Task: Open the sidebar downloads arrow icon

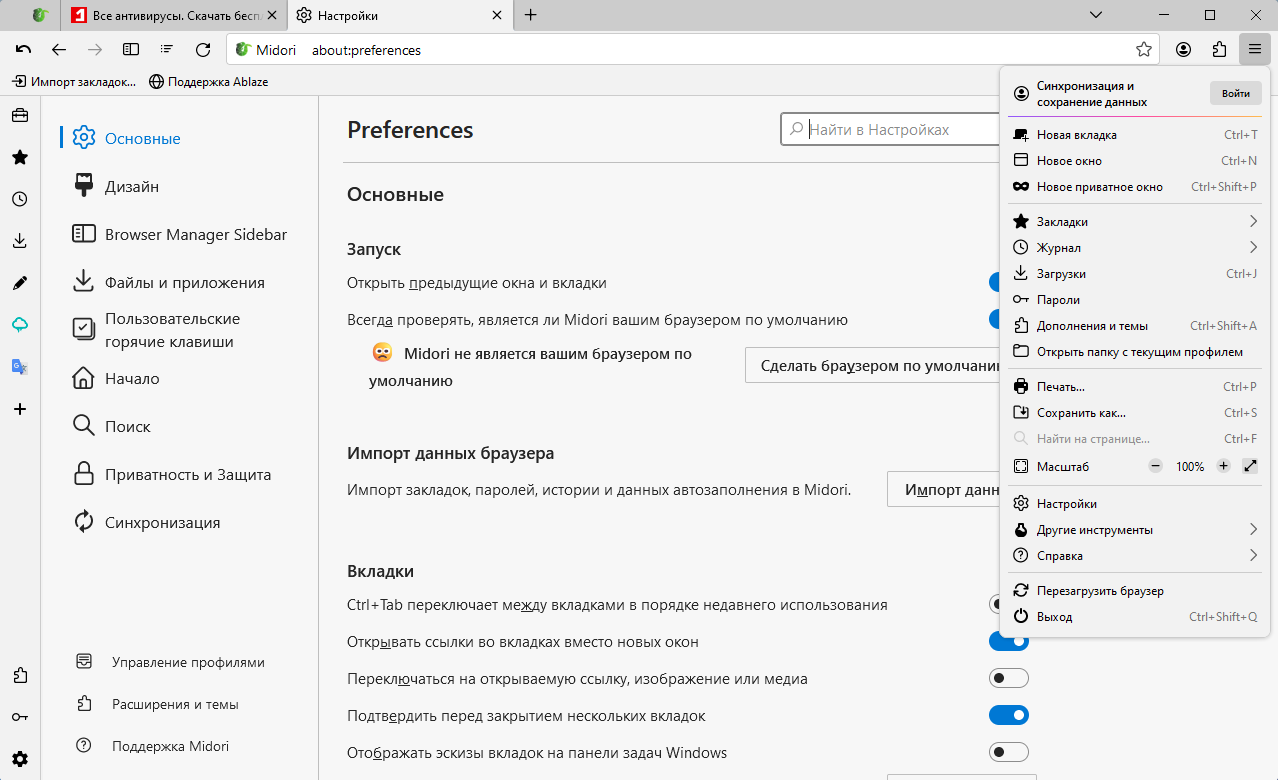Action: [20, 241]
